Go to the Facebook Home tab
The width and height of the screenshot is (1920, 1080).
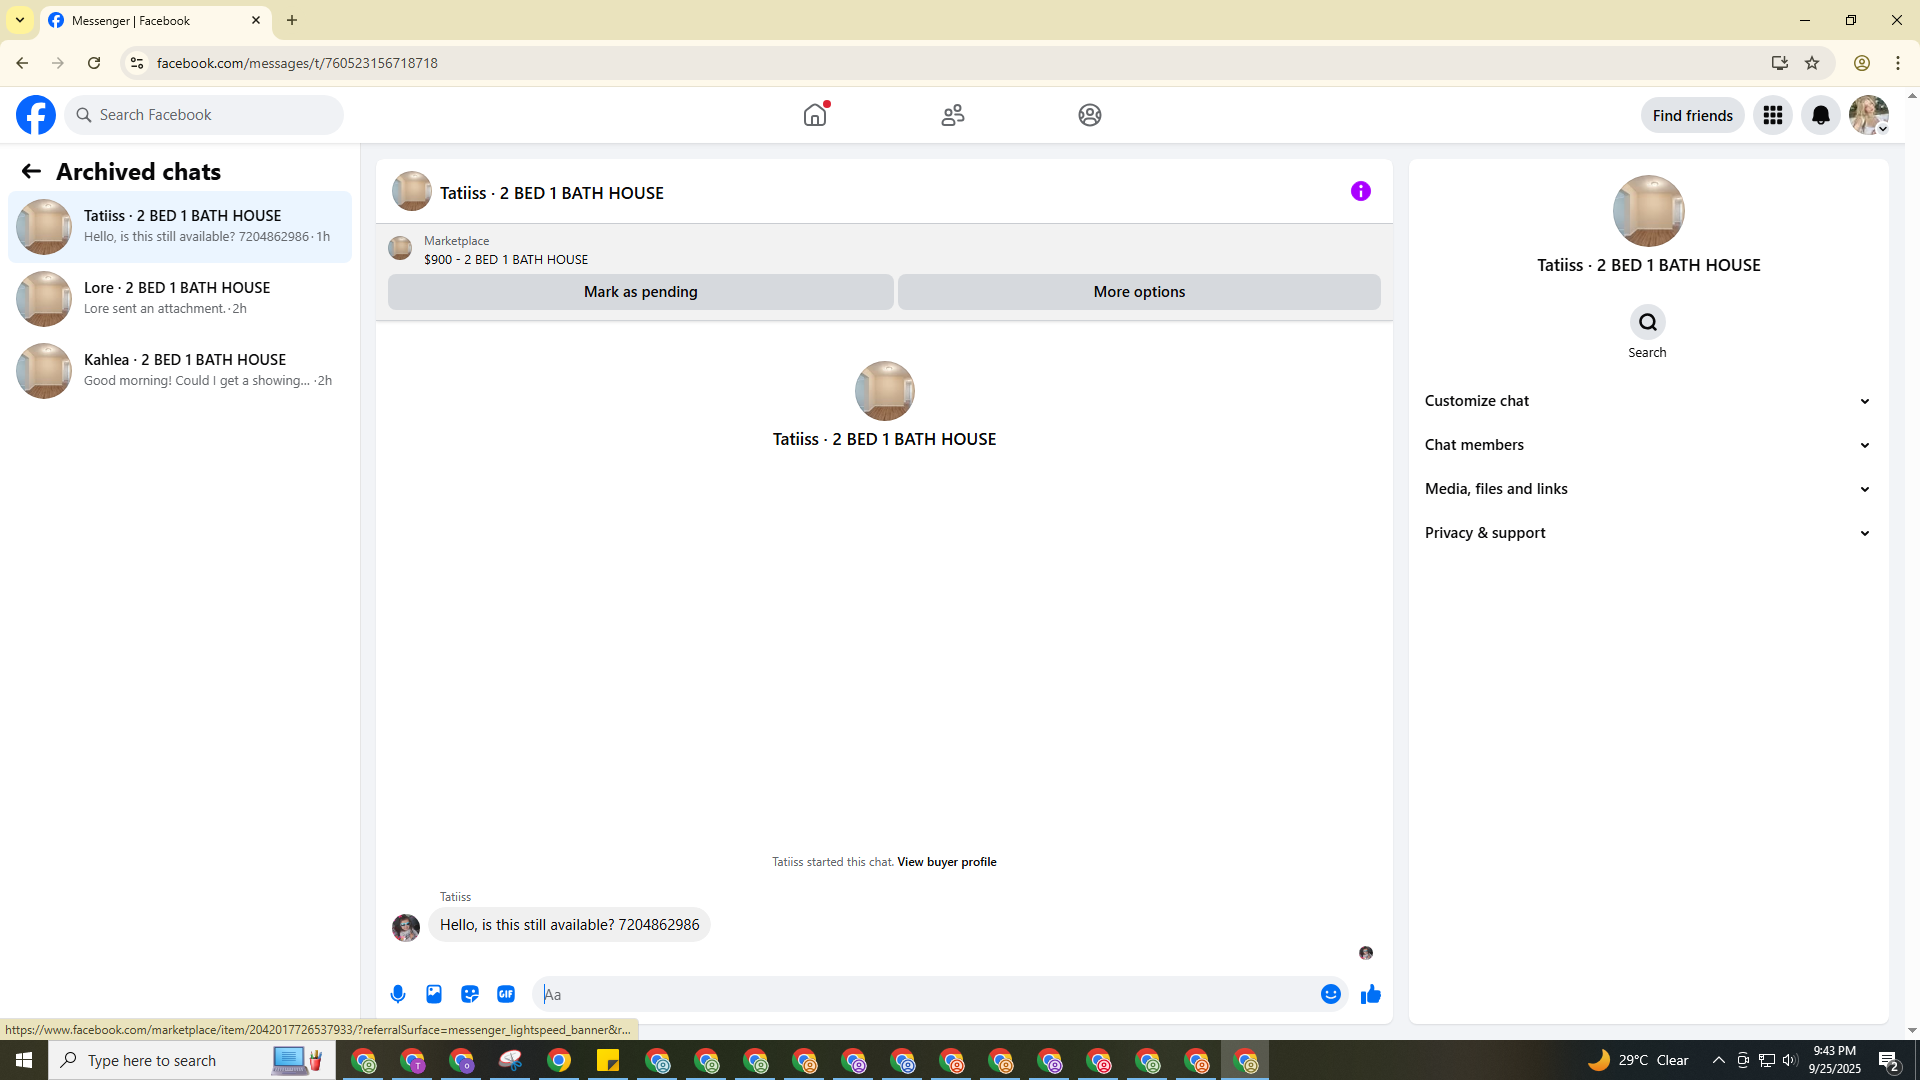(x=815, y=115)
